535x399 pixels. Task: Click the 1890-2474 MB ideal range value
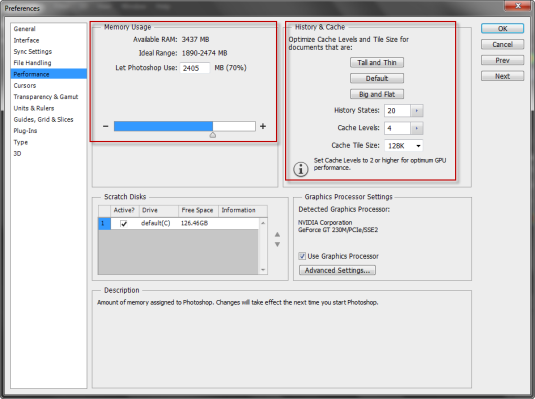[x=204, y=53]
